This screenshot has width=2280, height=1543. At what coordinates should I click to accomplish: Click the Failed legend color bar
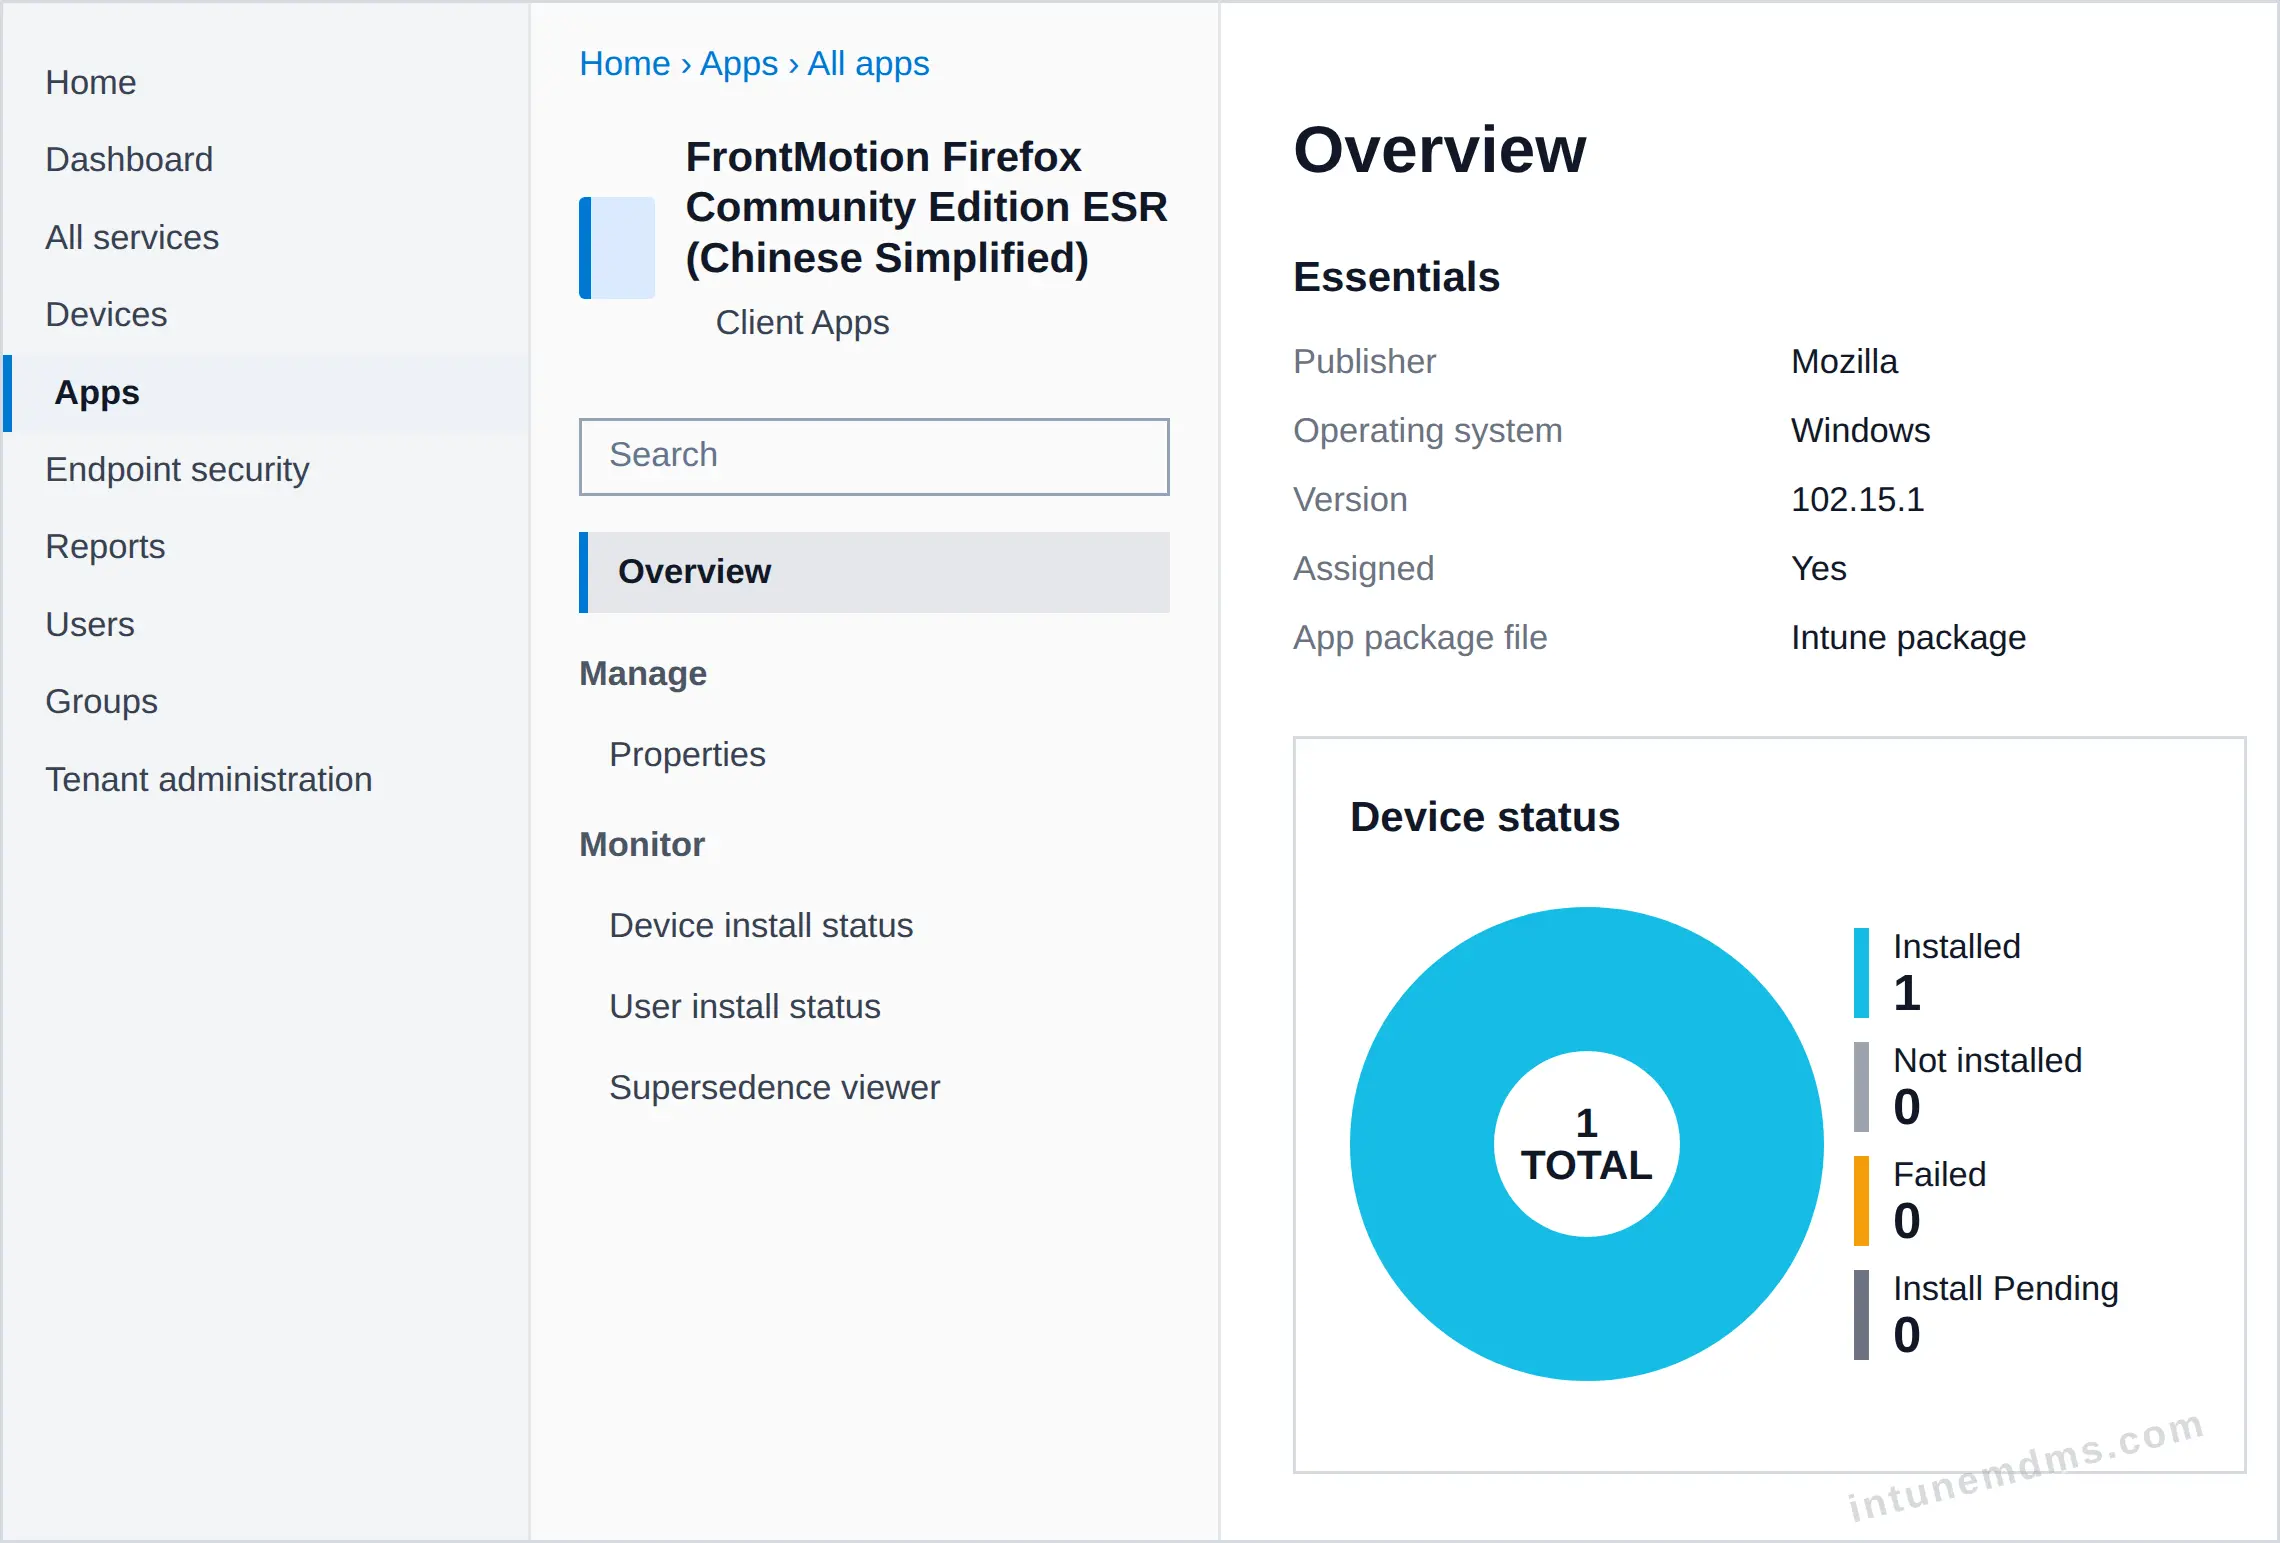[x=1861, y=1201]
